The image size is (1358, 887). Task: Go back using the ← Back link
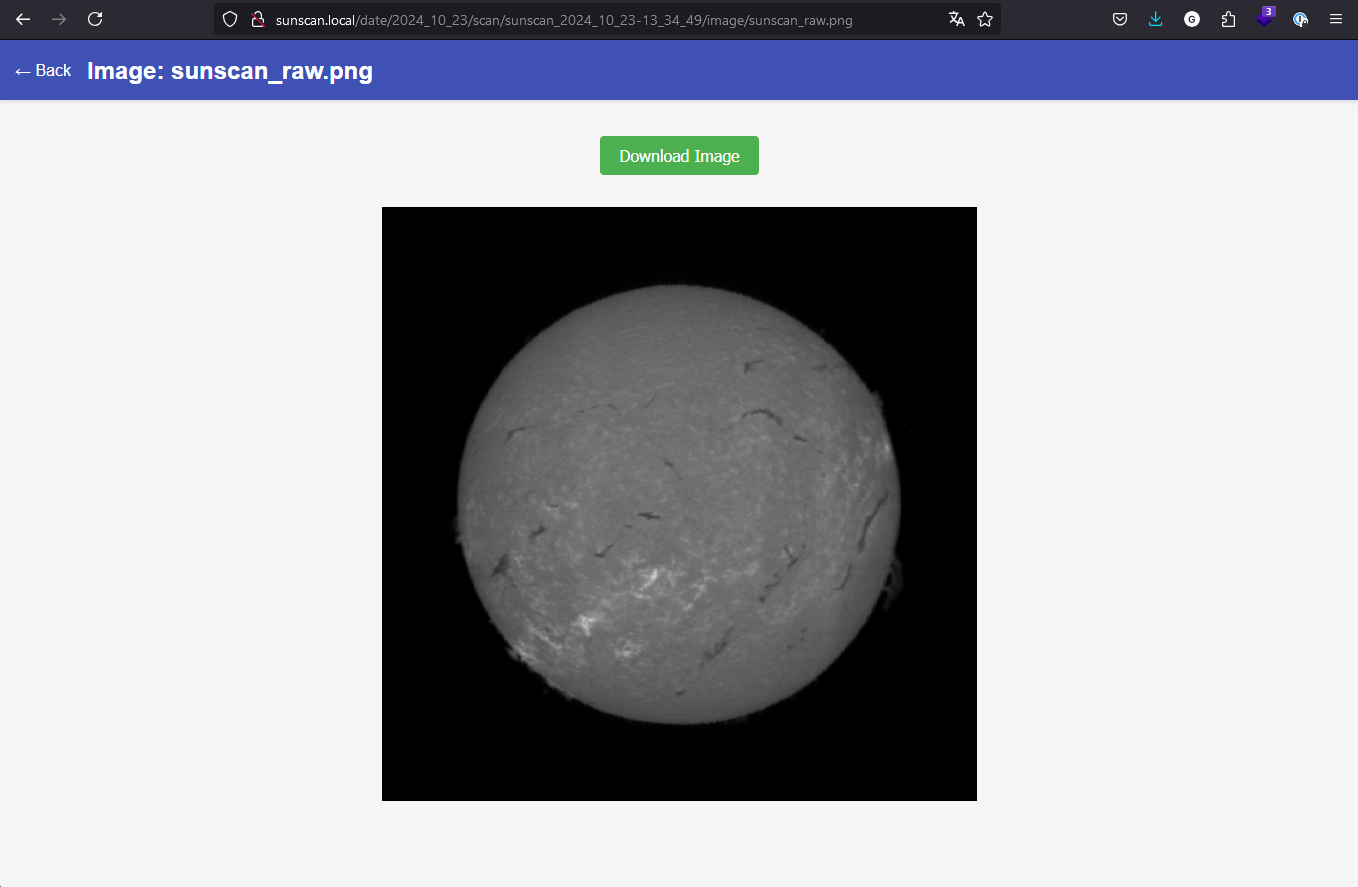(43, 71)
